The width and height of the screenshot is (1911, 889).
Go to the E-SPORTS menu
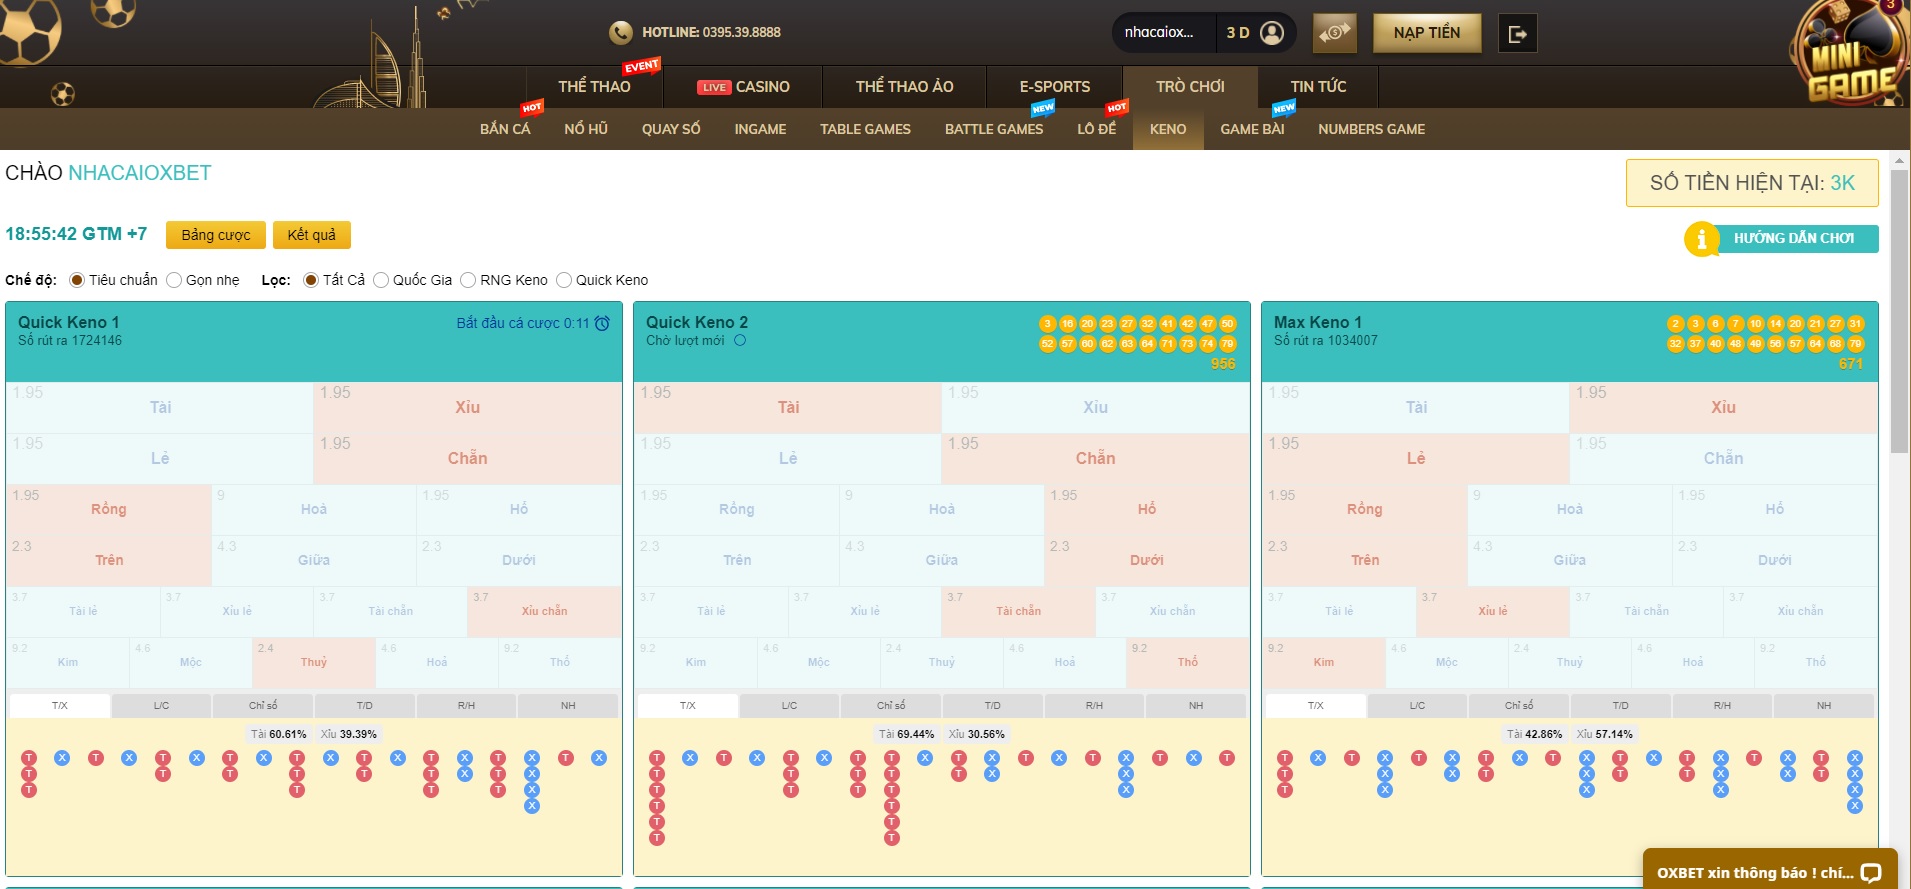(x=1054, y=87)
